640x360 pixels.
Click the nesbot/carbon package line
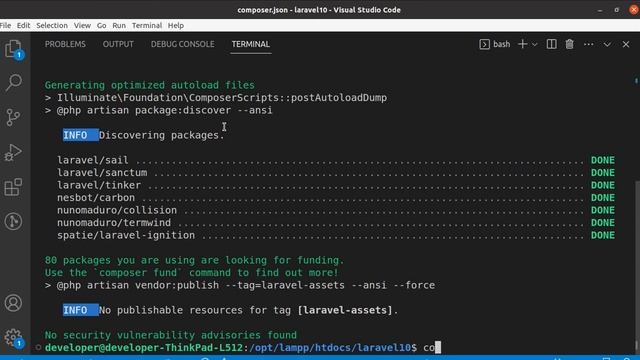click(336, 198)
